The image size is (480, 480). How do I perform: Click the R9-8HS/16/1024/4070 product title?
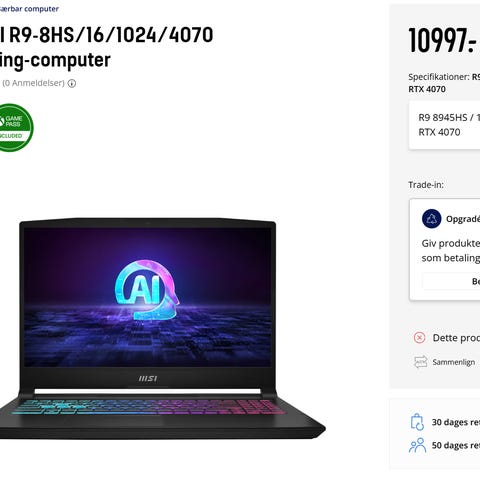(106, 35)
